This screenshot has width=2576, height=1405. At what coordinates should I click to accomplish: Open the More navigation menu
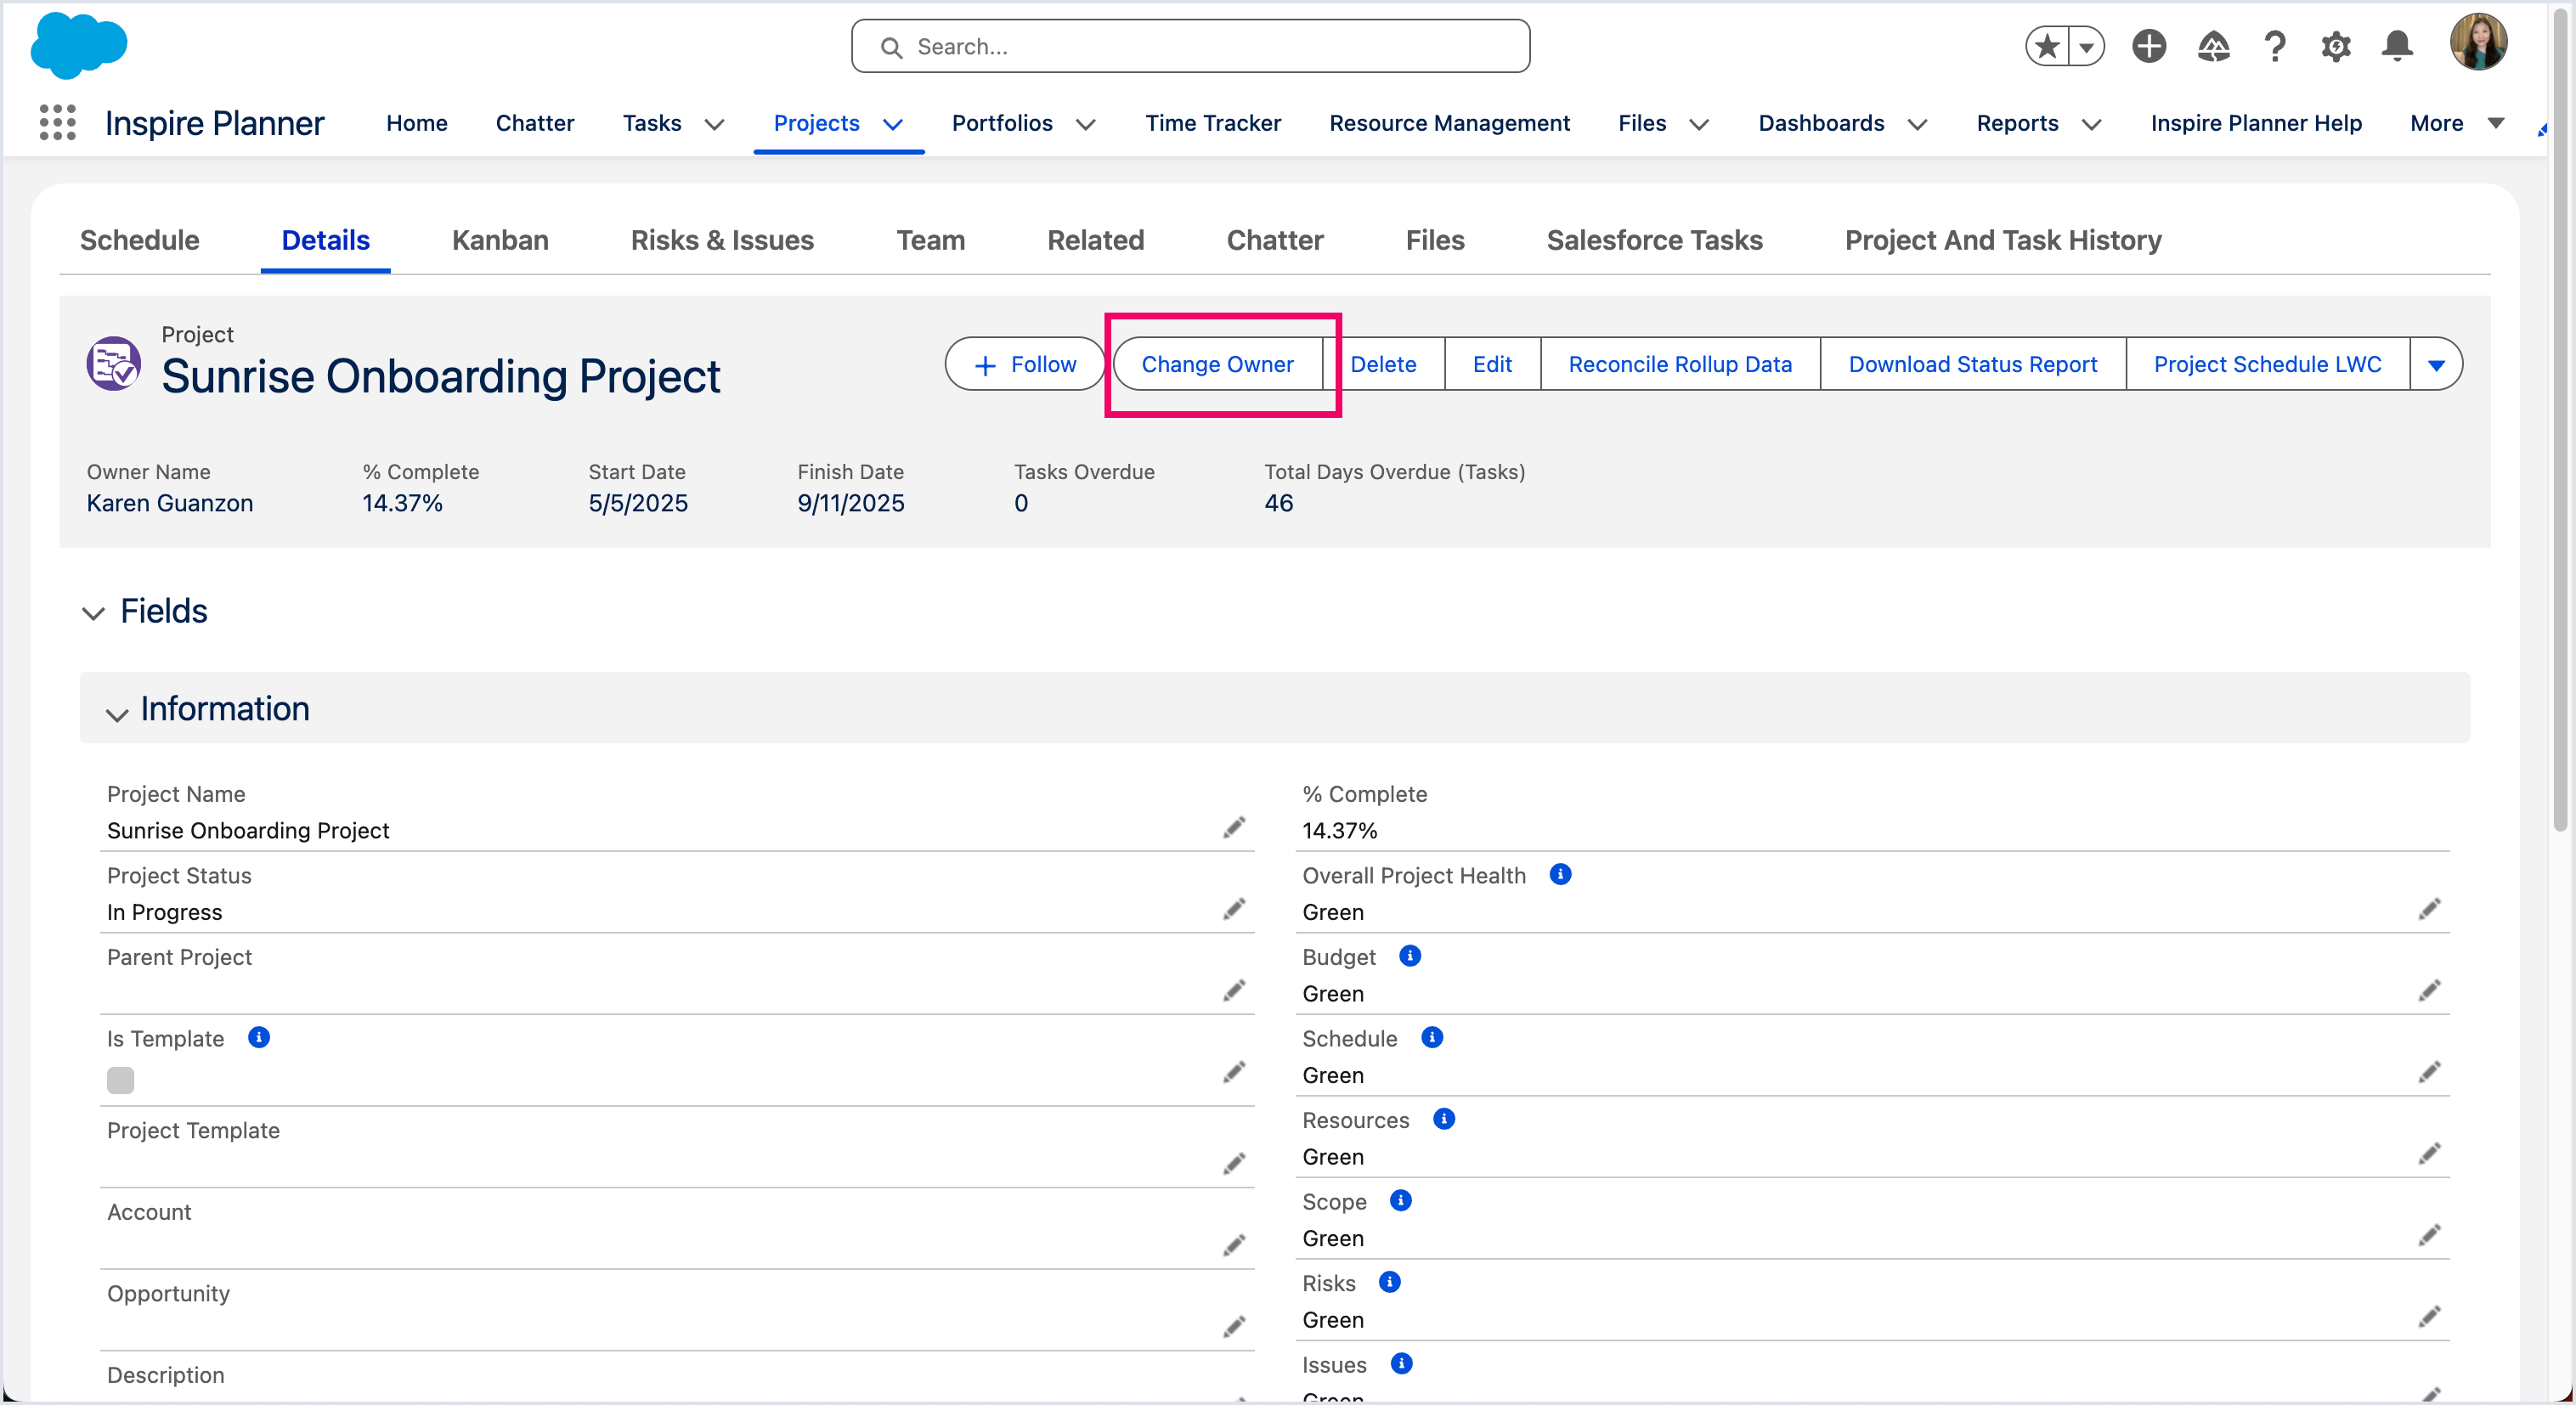point(2457,123)
